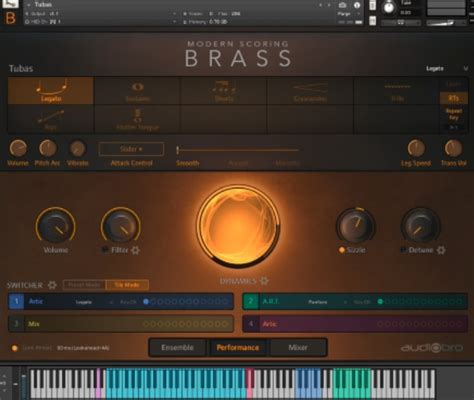Click the attack Smooth–Marcato slider

(x=238, y=150)
